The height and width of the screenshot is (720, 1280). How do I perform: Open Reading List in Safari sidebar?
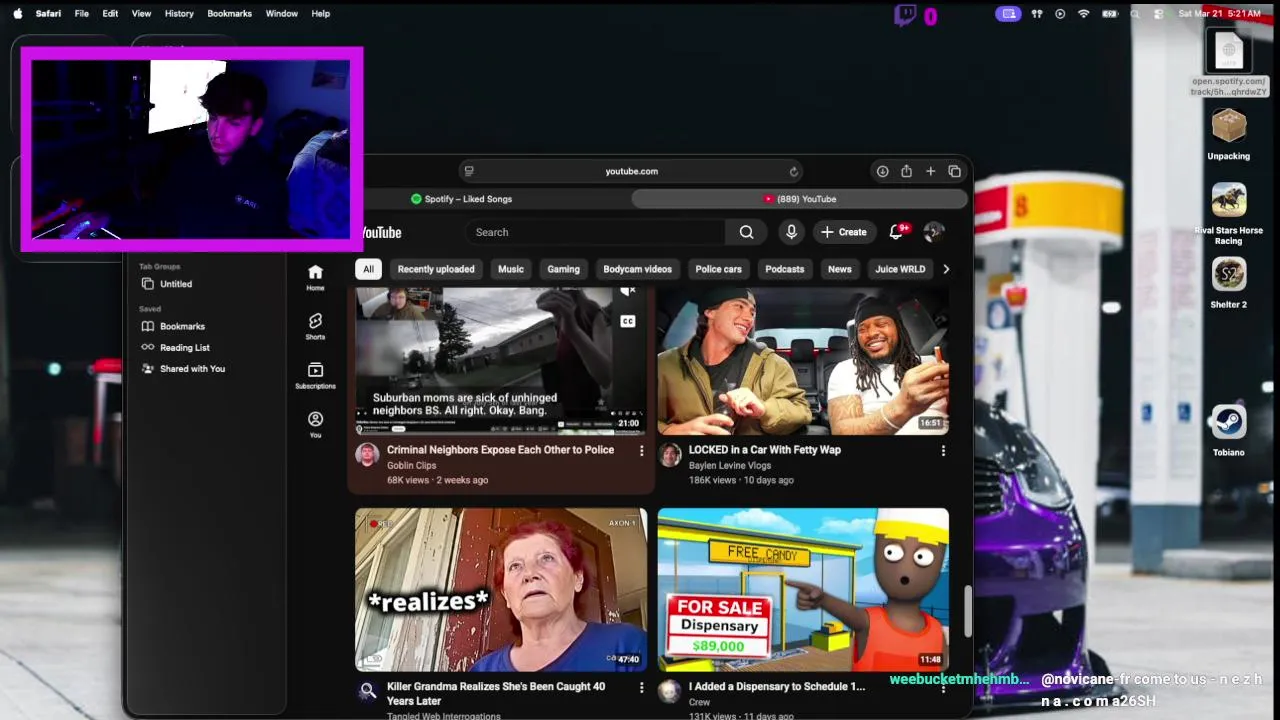(185, 347)
